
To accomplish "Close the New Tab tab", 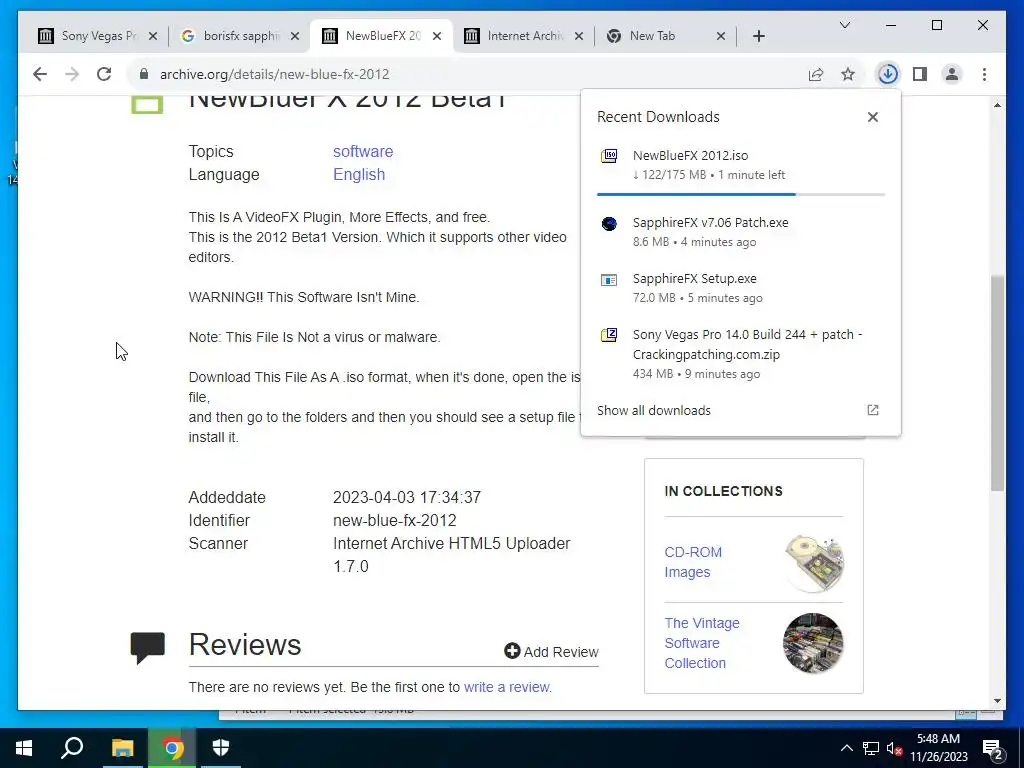I will (x=720, y=36).
